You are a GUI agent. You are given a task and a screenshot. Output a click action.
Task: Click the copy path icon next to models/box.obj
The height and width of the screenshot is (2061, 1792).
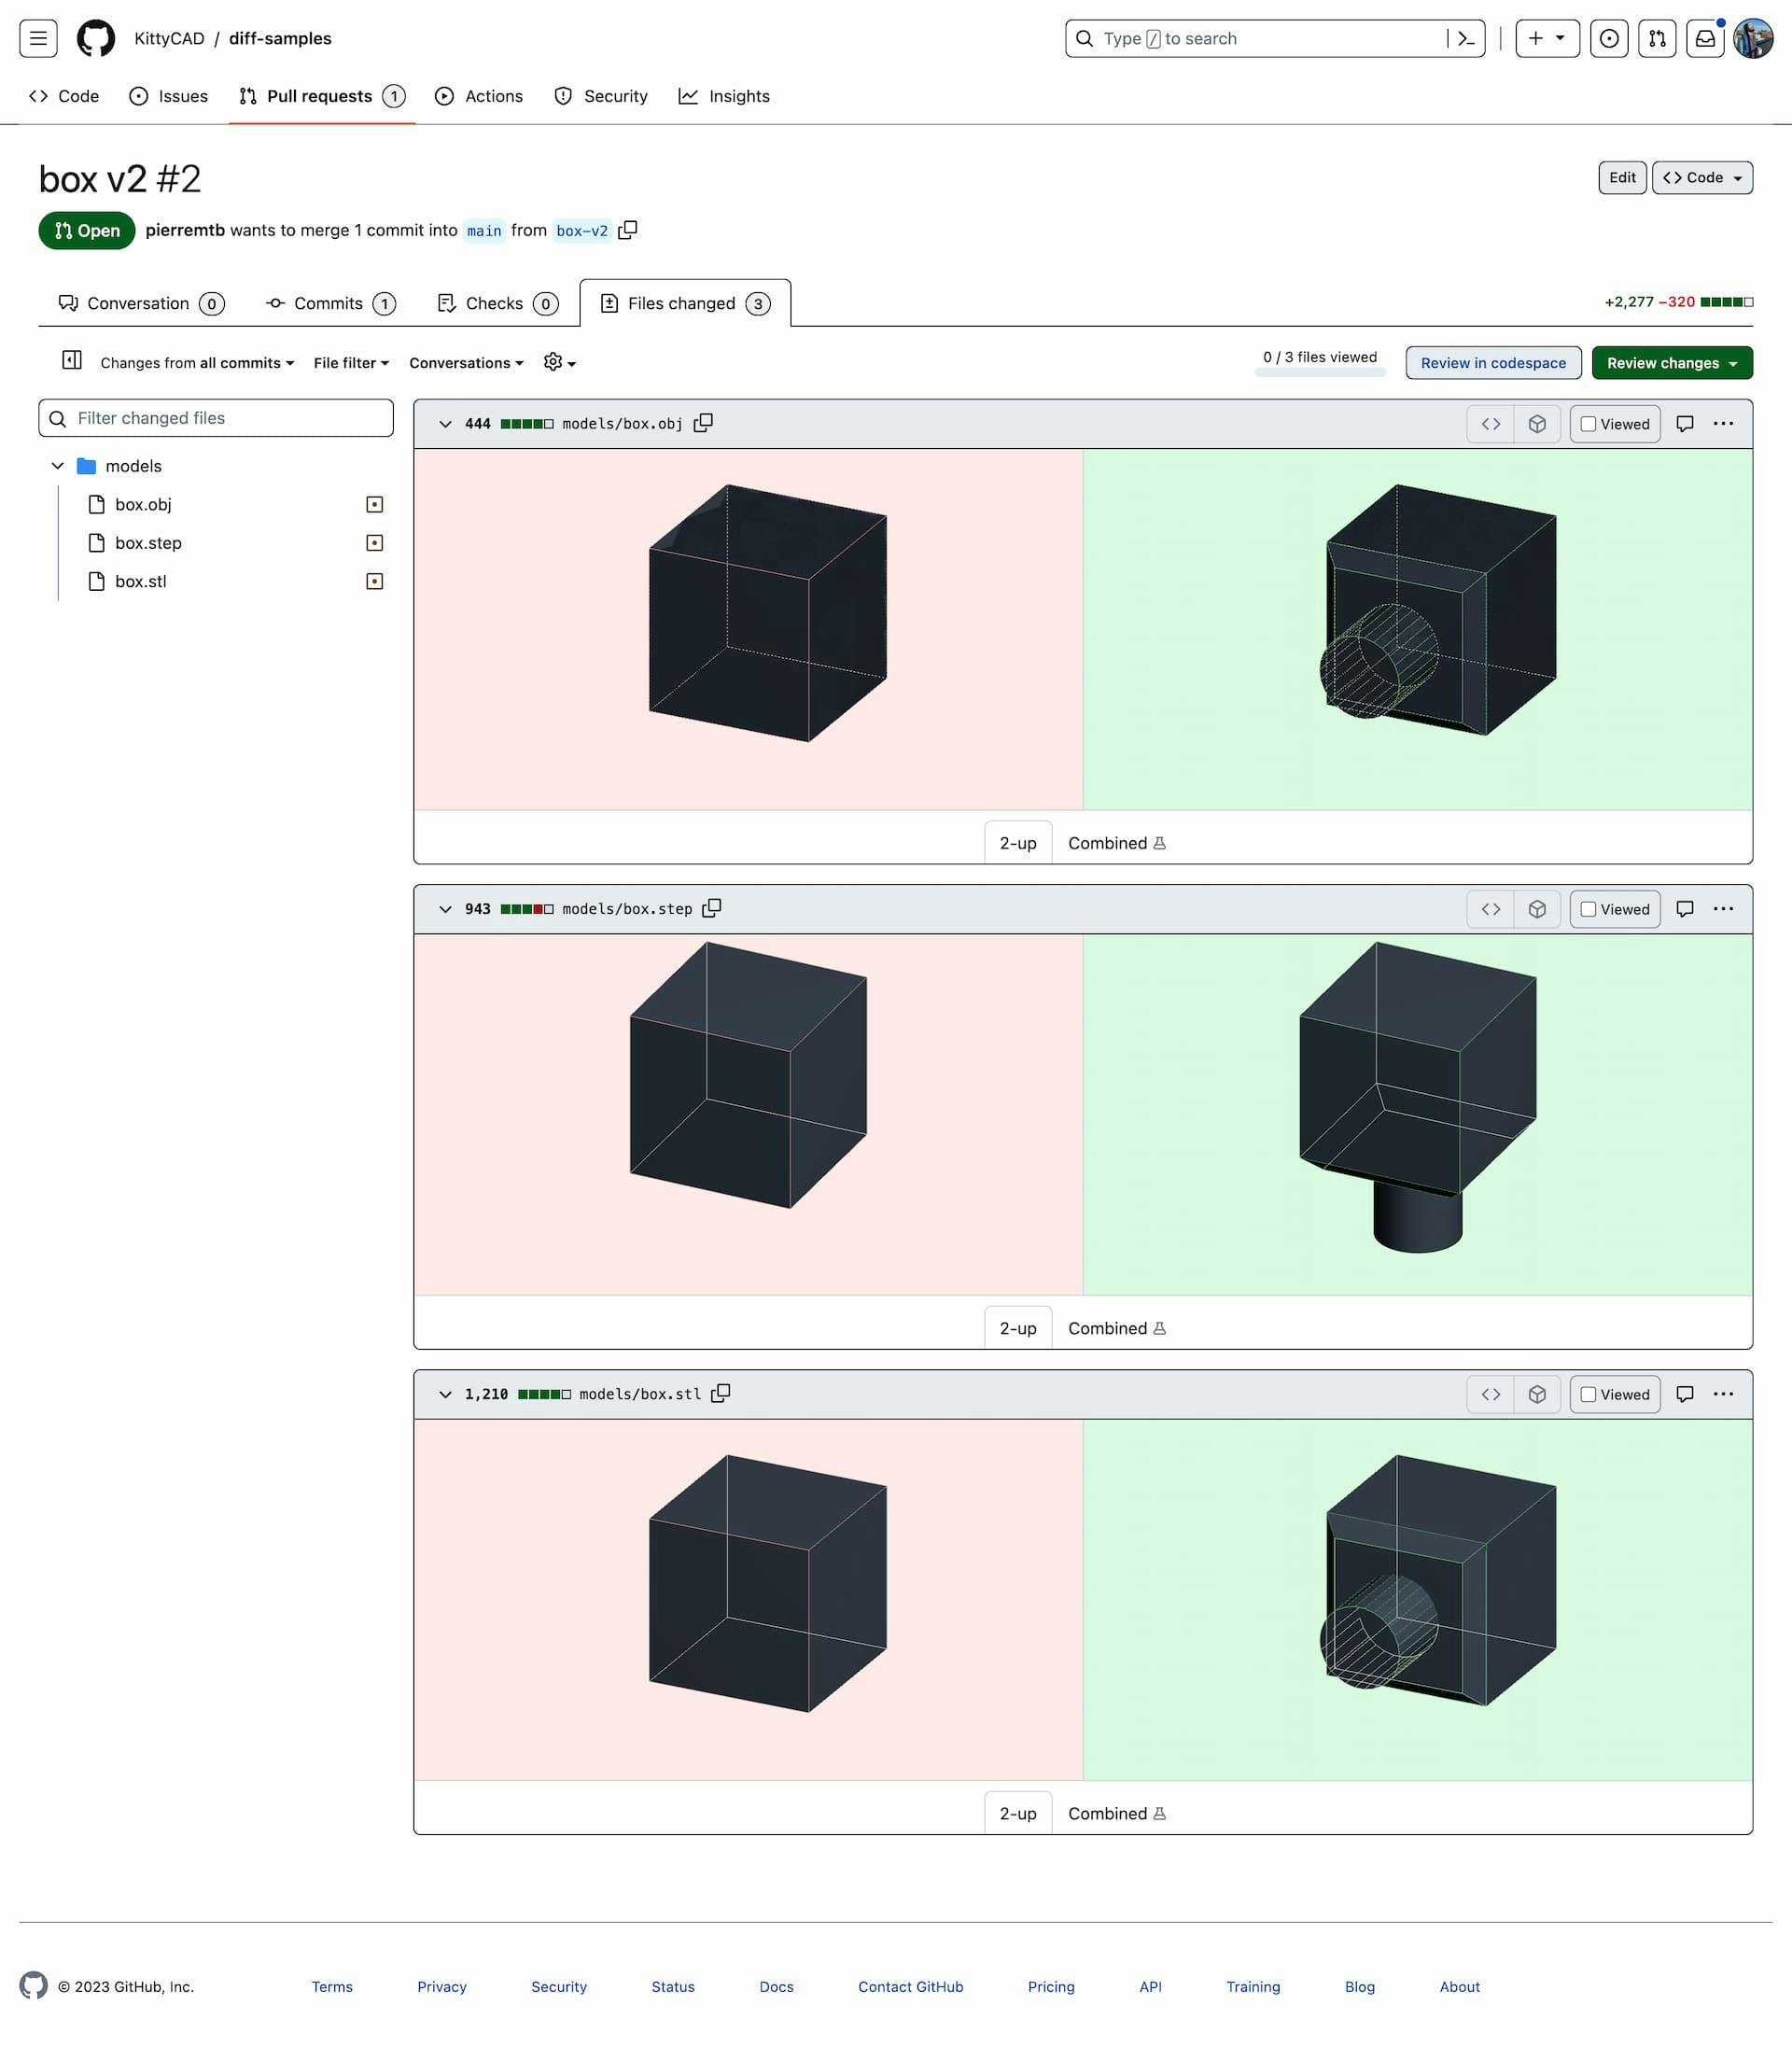pos(704,422)
